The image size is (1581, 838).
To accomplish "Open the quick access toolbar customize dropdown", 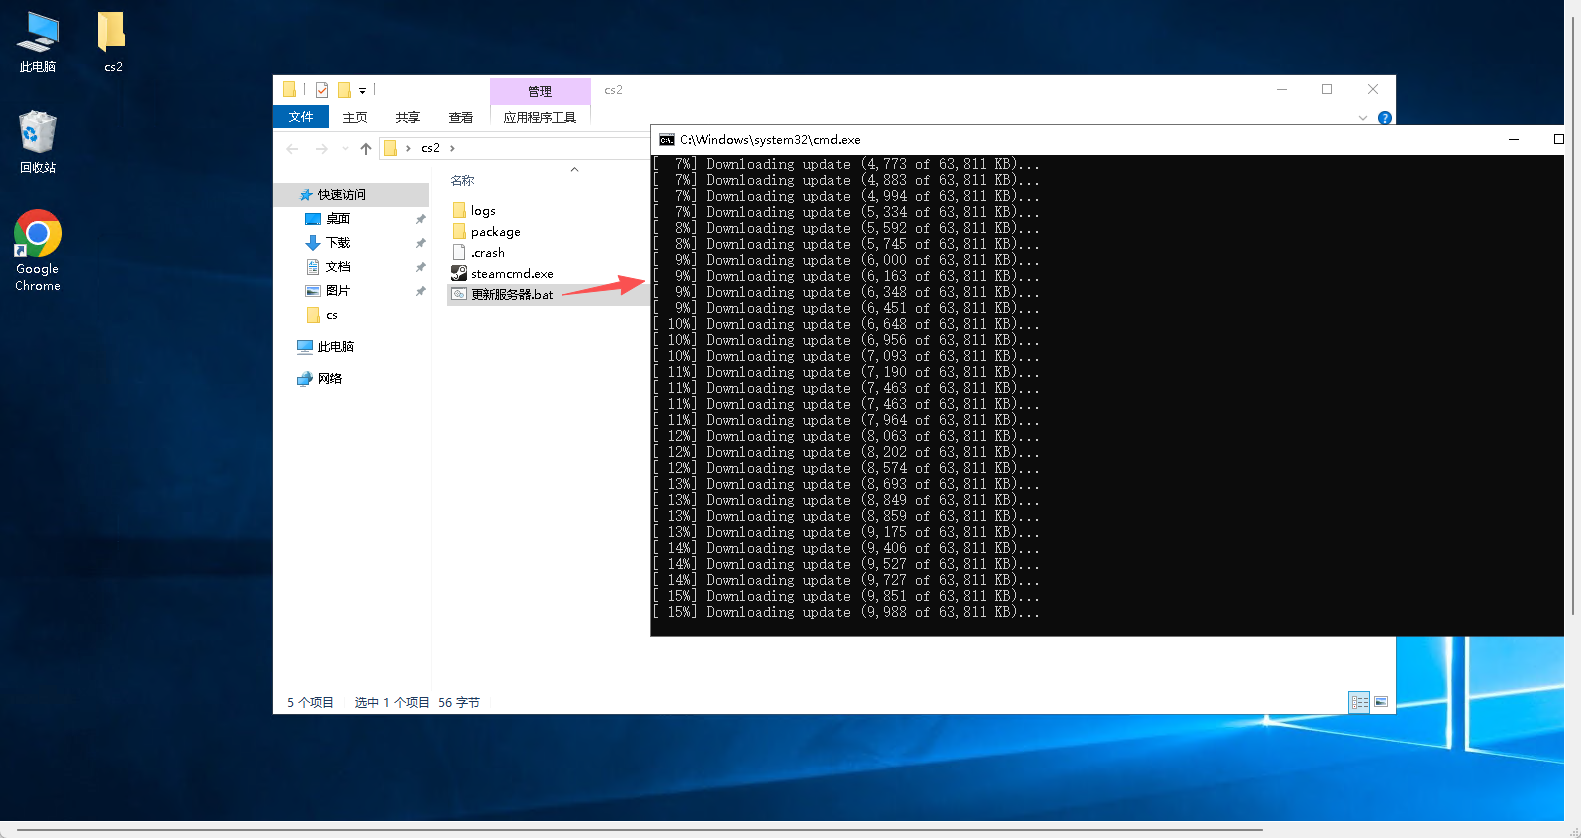I will click(x=362, y=91).
